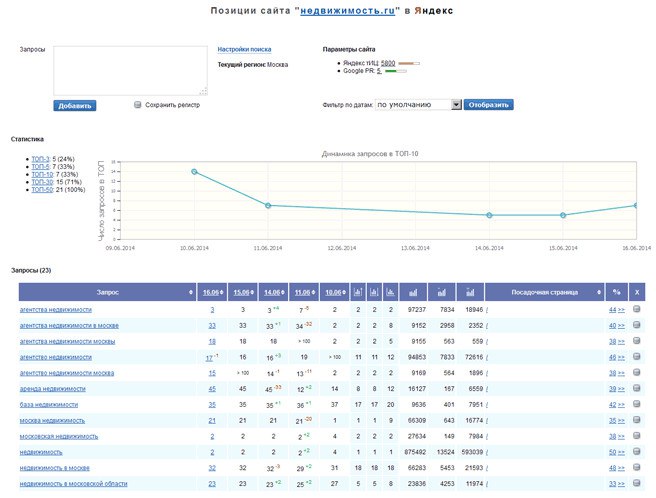The height and width of the screenshot is (498, 656).
Task: Open query link москва недвижимость
Action: tap(52, 421)
